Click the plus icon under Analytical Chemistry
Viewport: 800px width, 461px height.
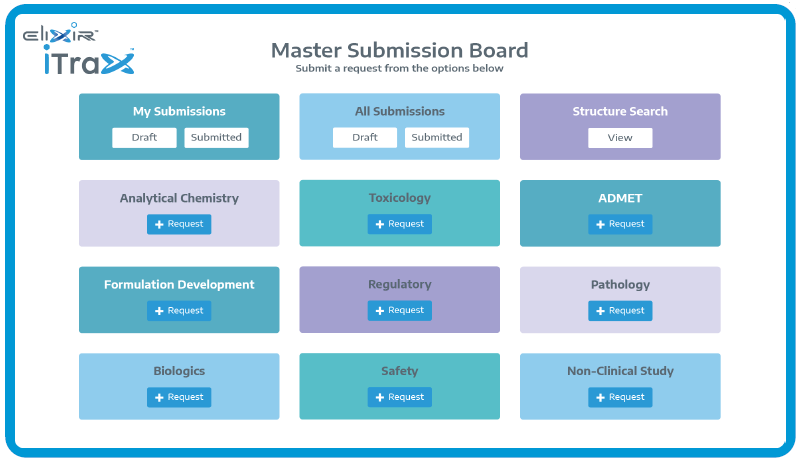(x=159, y=225)
